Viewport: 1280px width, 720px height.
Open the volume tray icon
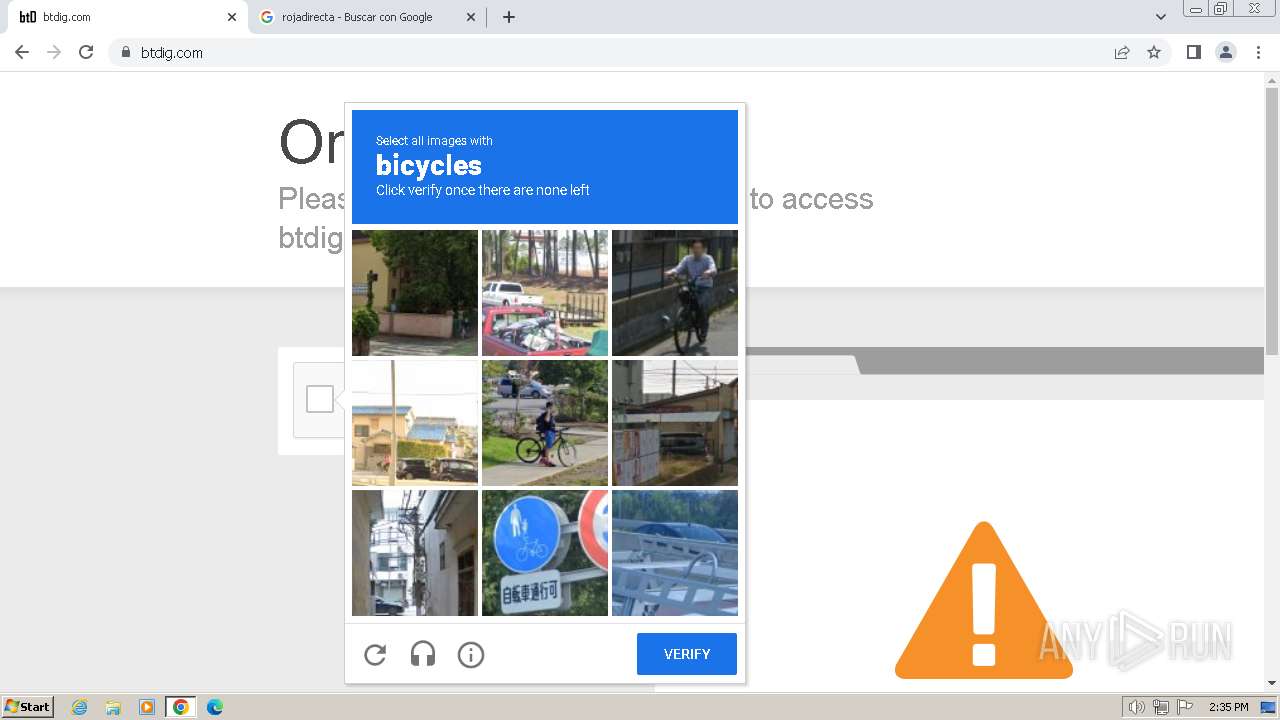pyautogui.click(x=1137, y=707)
